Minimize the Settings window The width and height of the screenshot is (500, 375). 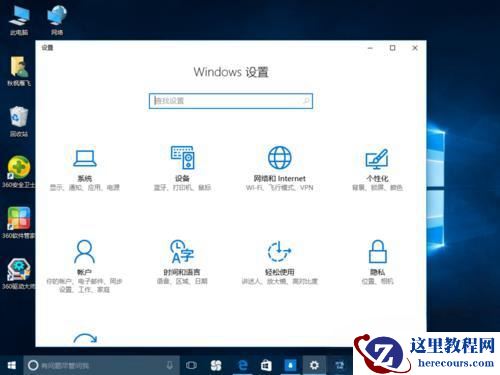370,48
